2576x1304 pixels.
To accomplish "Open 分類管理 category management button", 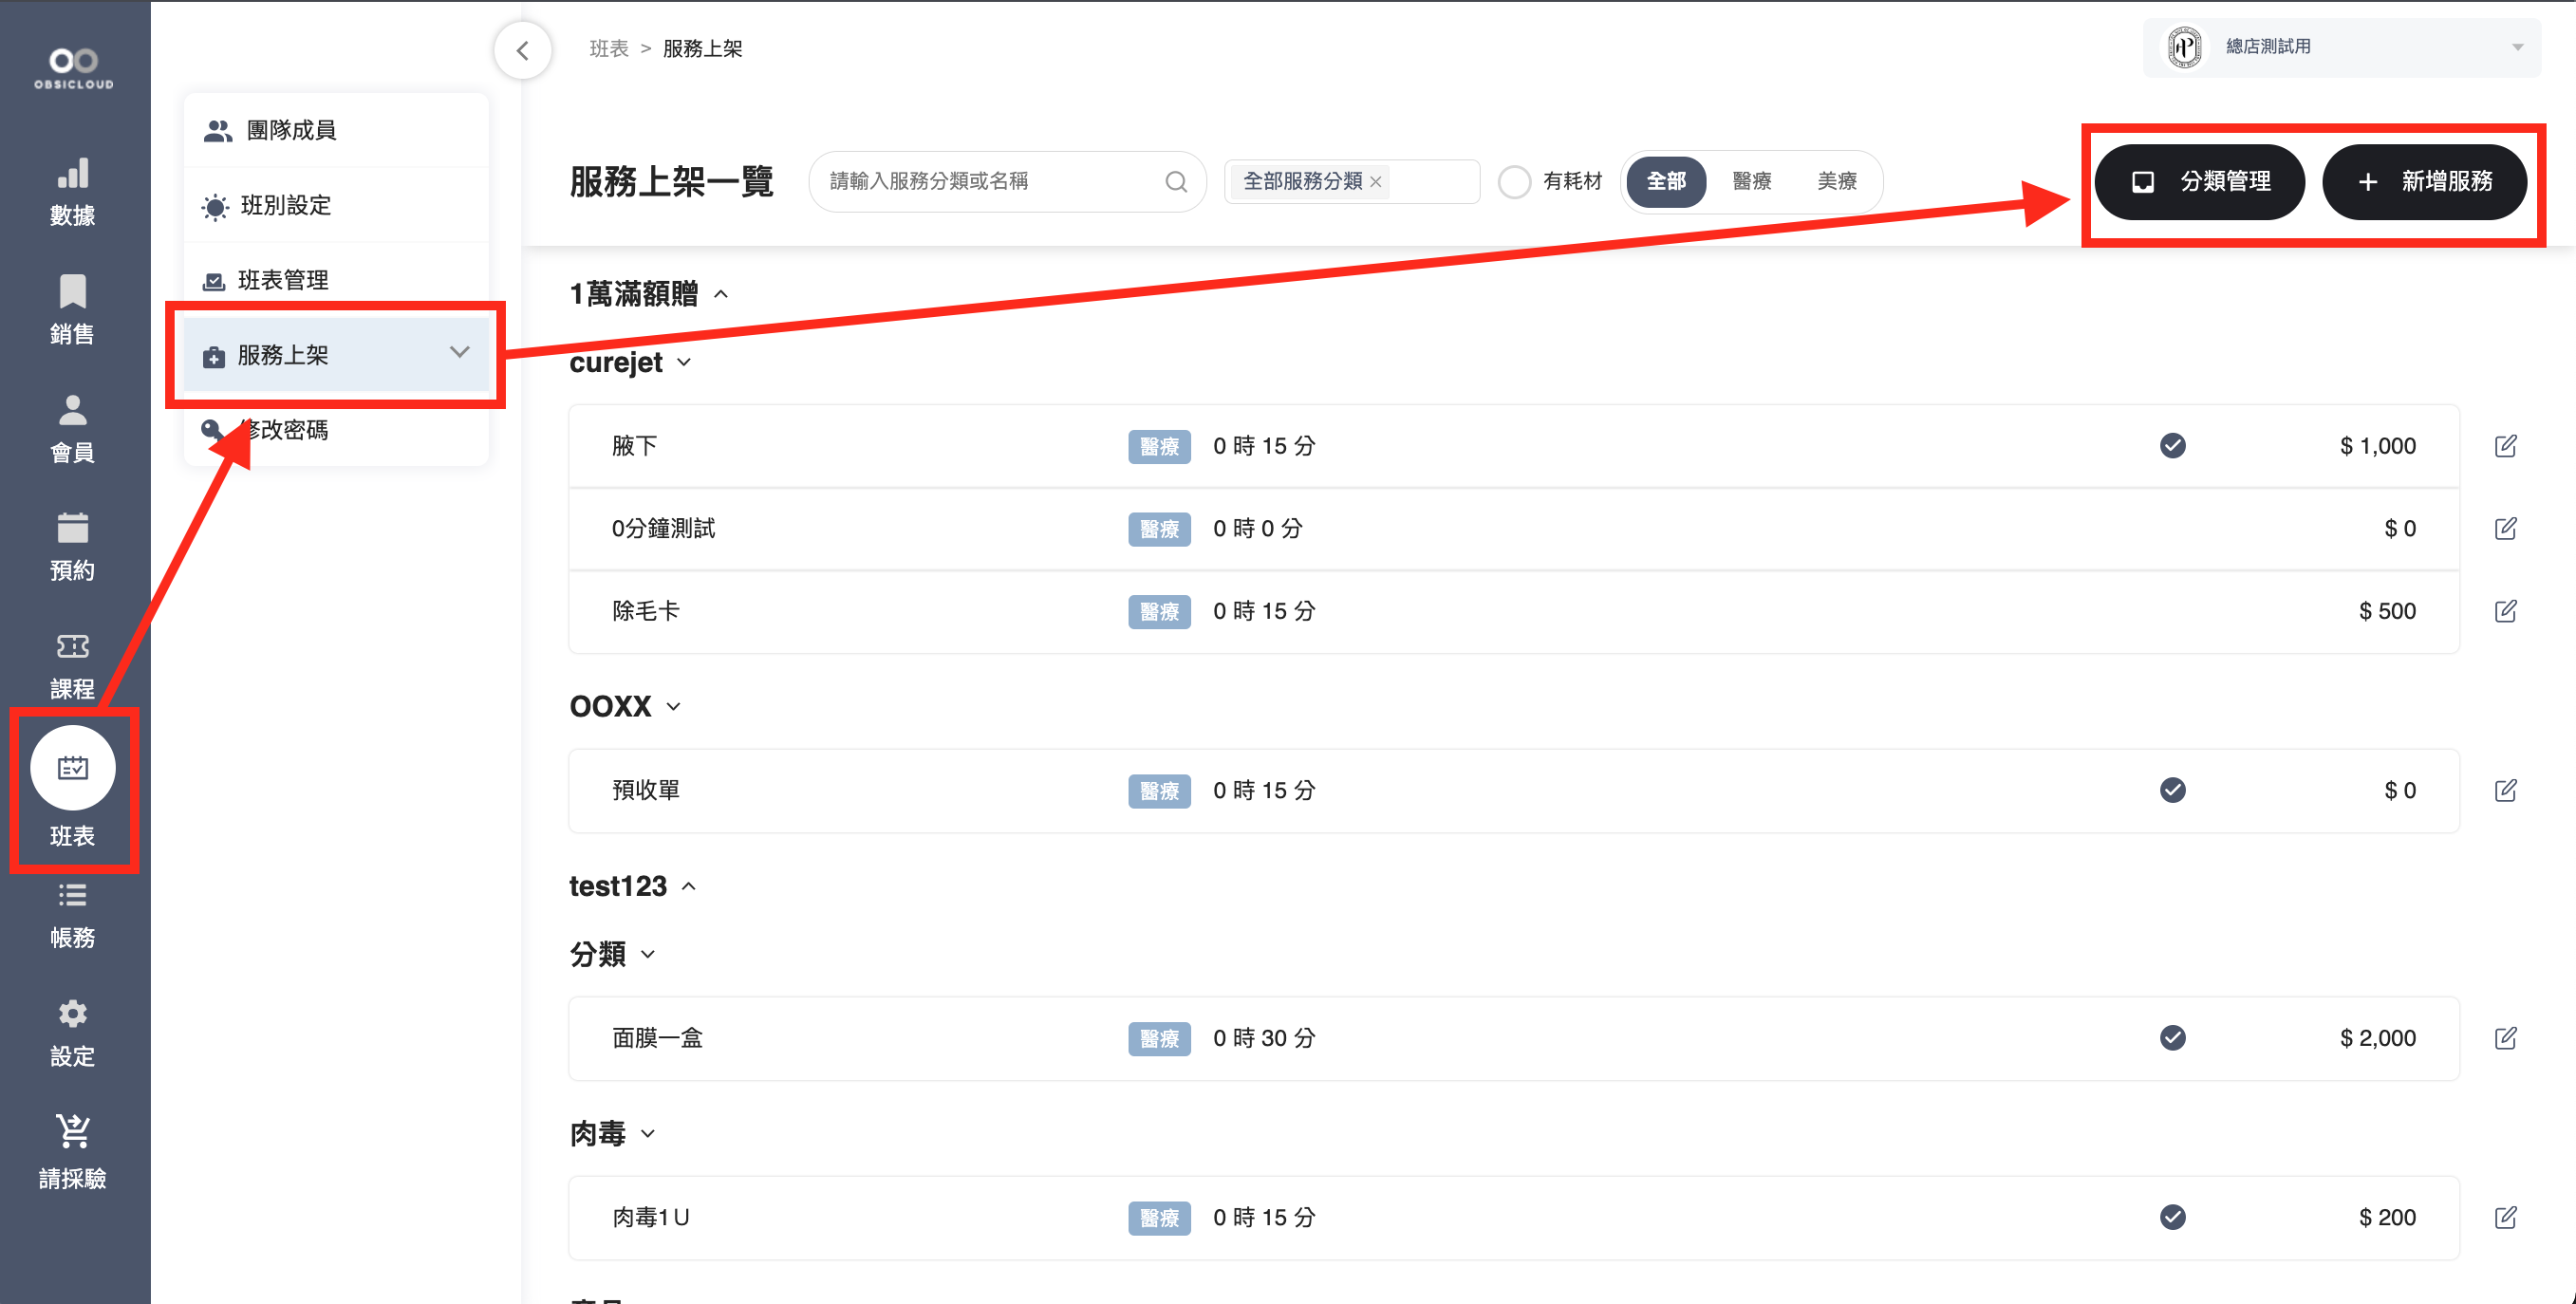I will pyautogui.click(x=2199, y=182).
